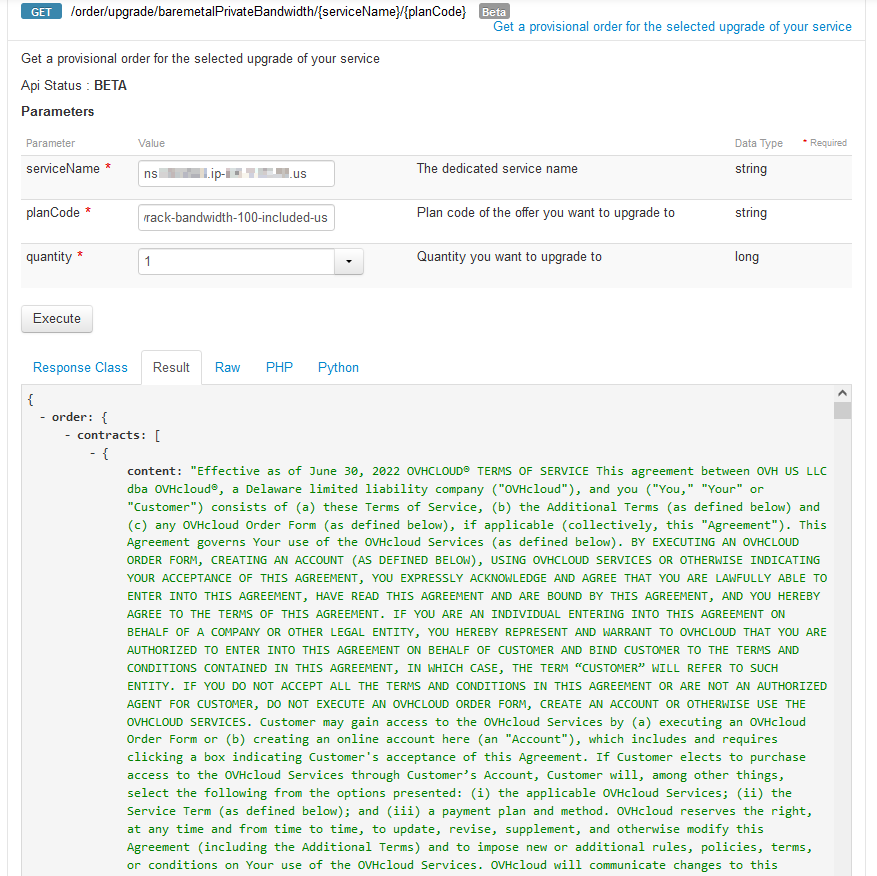Switch to the Raw tab
This screenshot has height=876, width=877.
tap(227, 368)
